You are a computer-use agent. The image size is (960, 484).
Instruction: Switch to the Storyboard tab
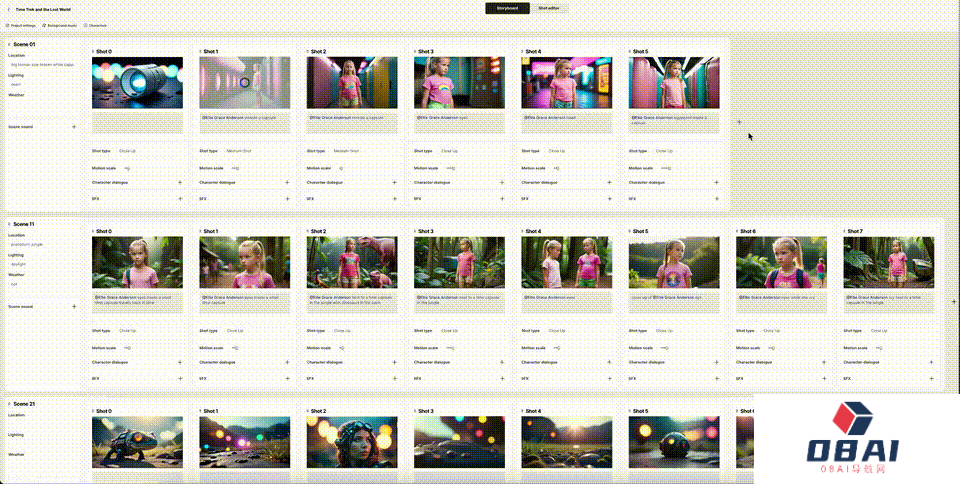tap(507, 8)
